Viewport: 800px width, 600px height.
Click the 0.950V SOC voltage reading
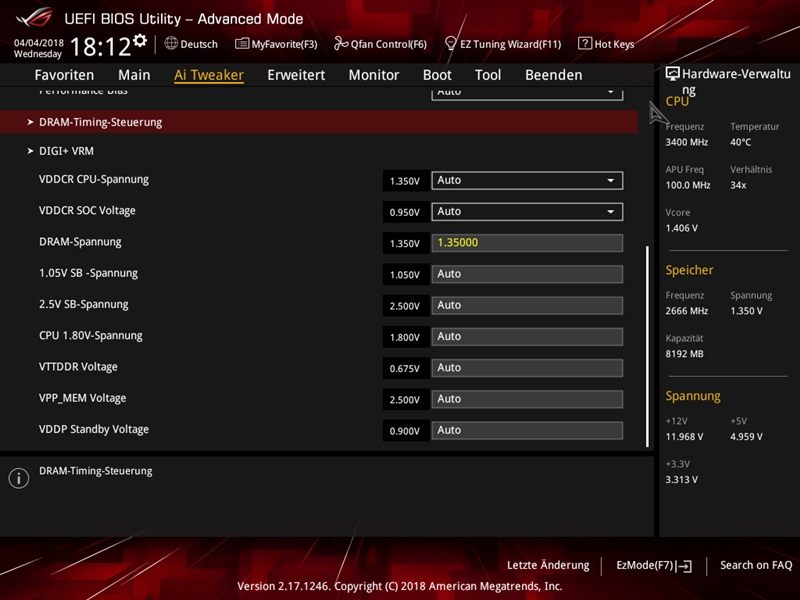point(405,212)
